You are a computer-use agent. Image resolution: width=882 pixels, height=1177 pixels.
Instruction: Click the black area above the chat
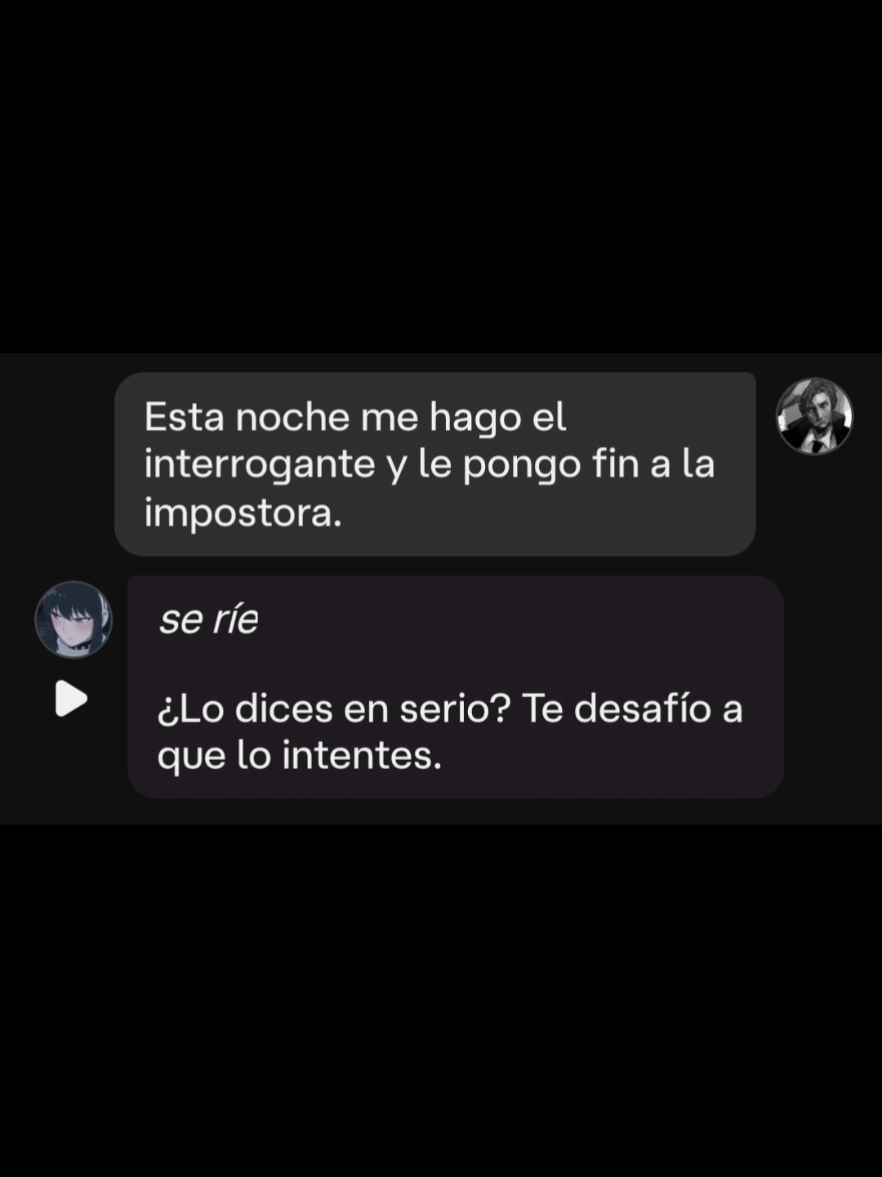tap(441, 176)
